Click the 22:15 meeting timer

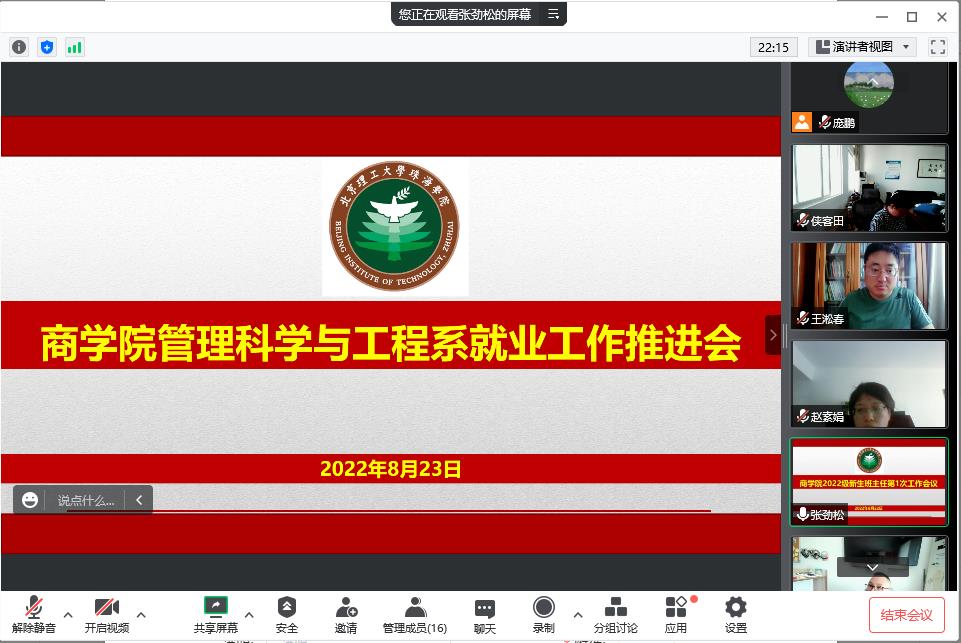coord(773,47)
